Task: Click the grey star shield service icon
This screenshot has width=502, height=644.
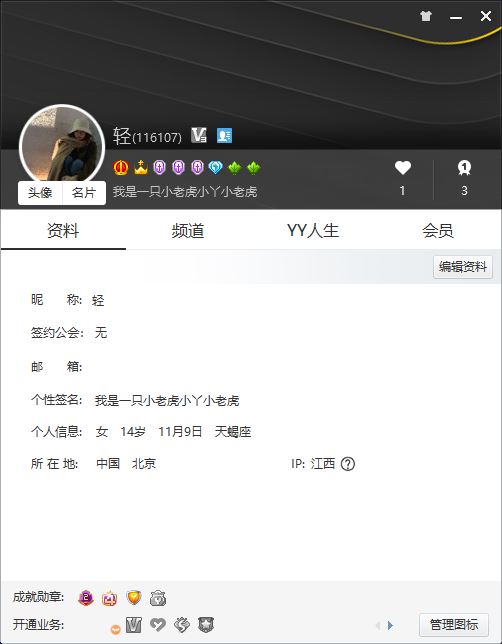Action: coord(206,625)
